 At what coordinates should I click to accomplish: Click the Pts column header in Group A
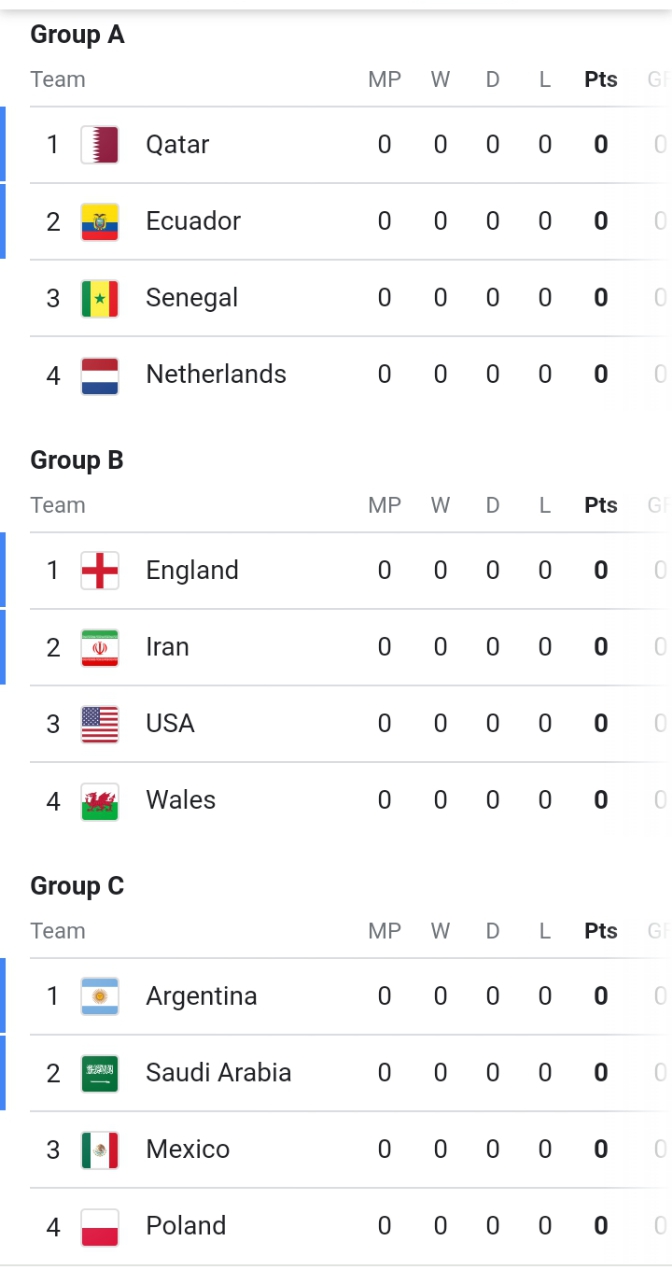(601, 80)
